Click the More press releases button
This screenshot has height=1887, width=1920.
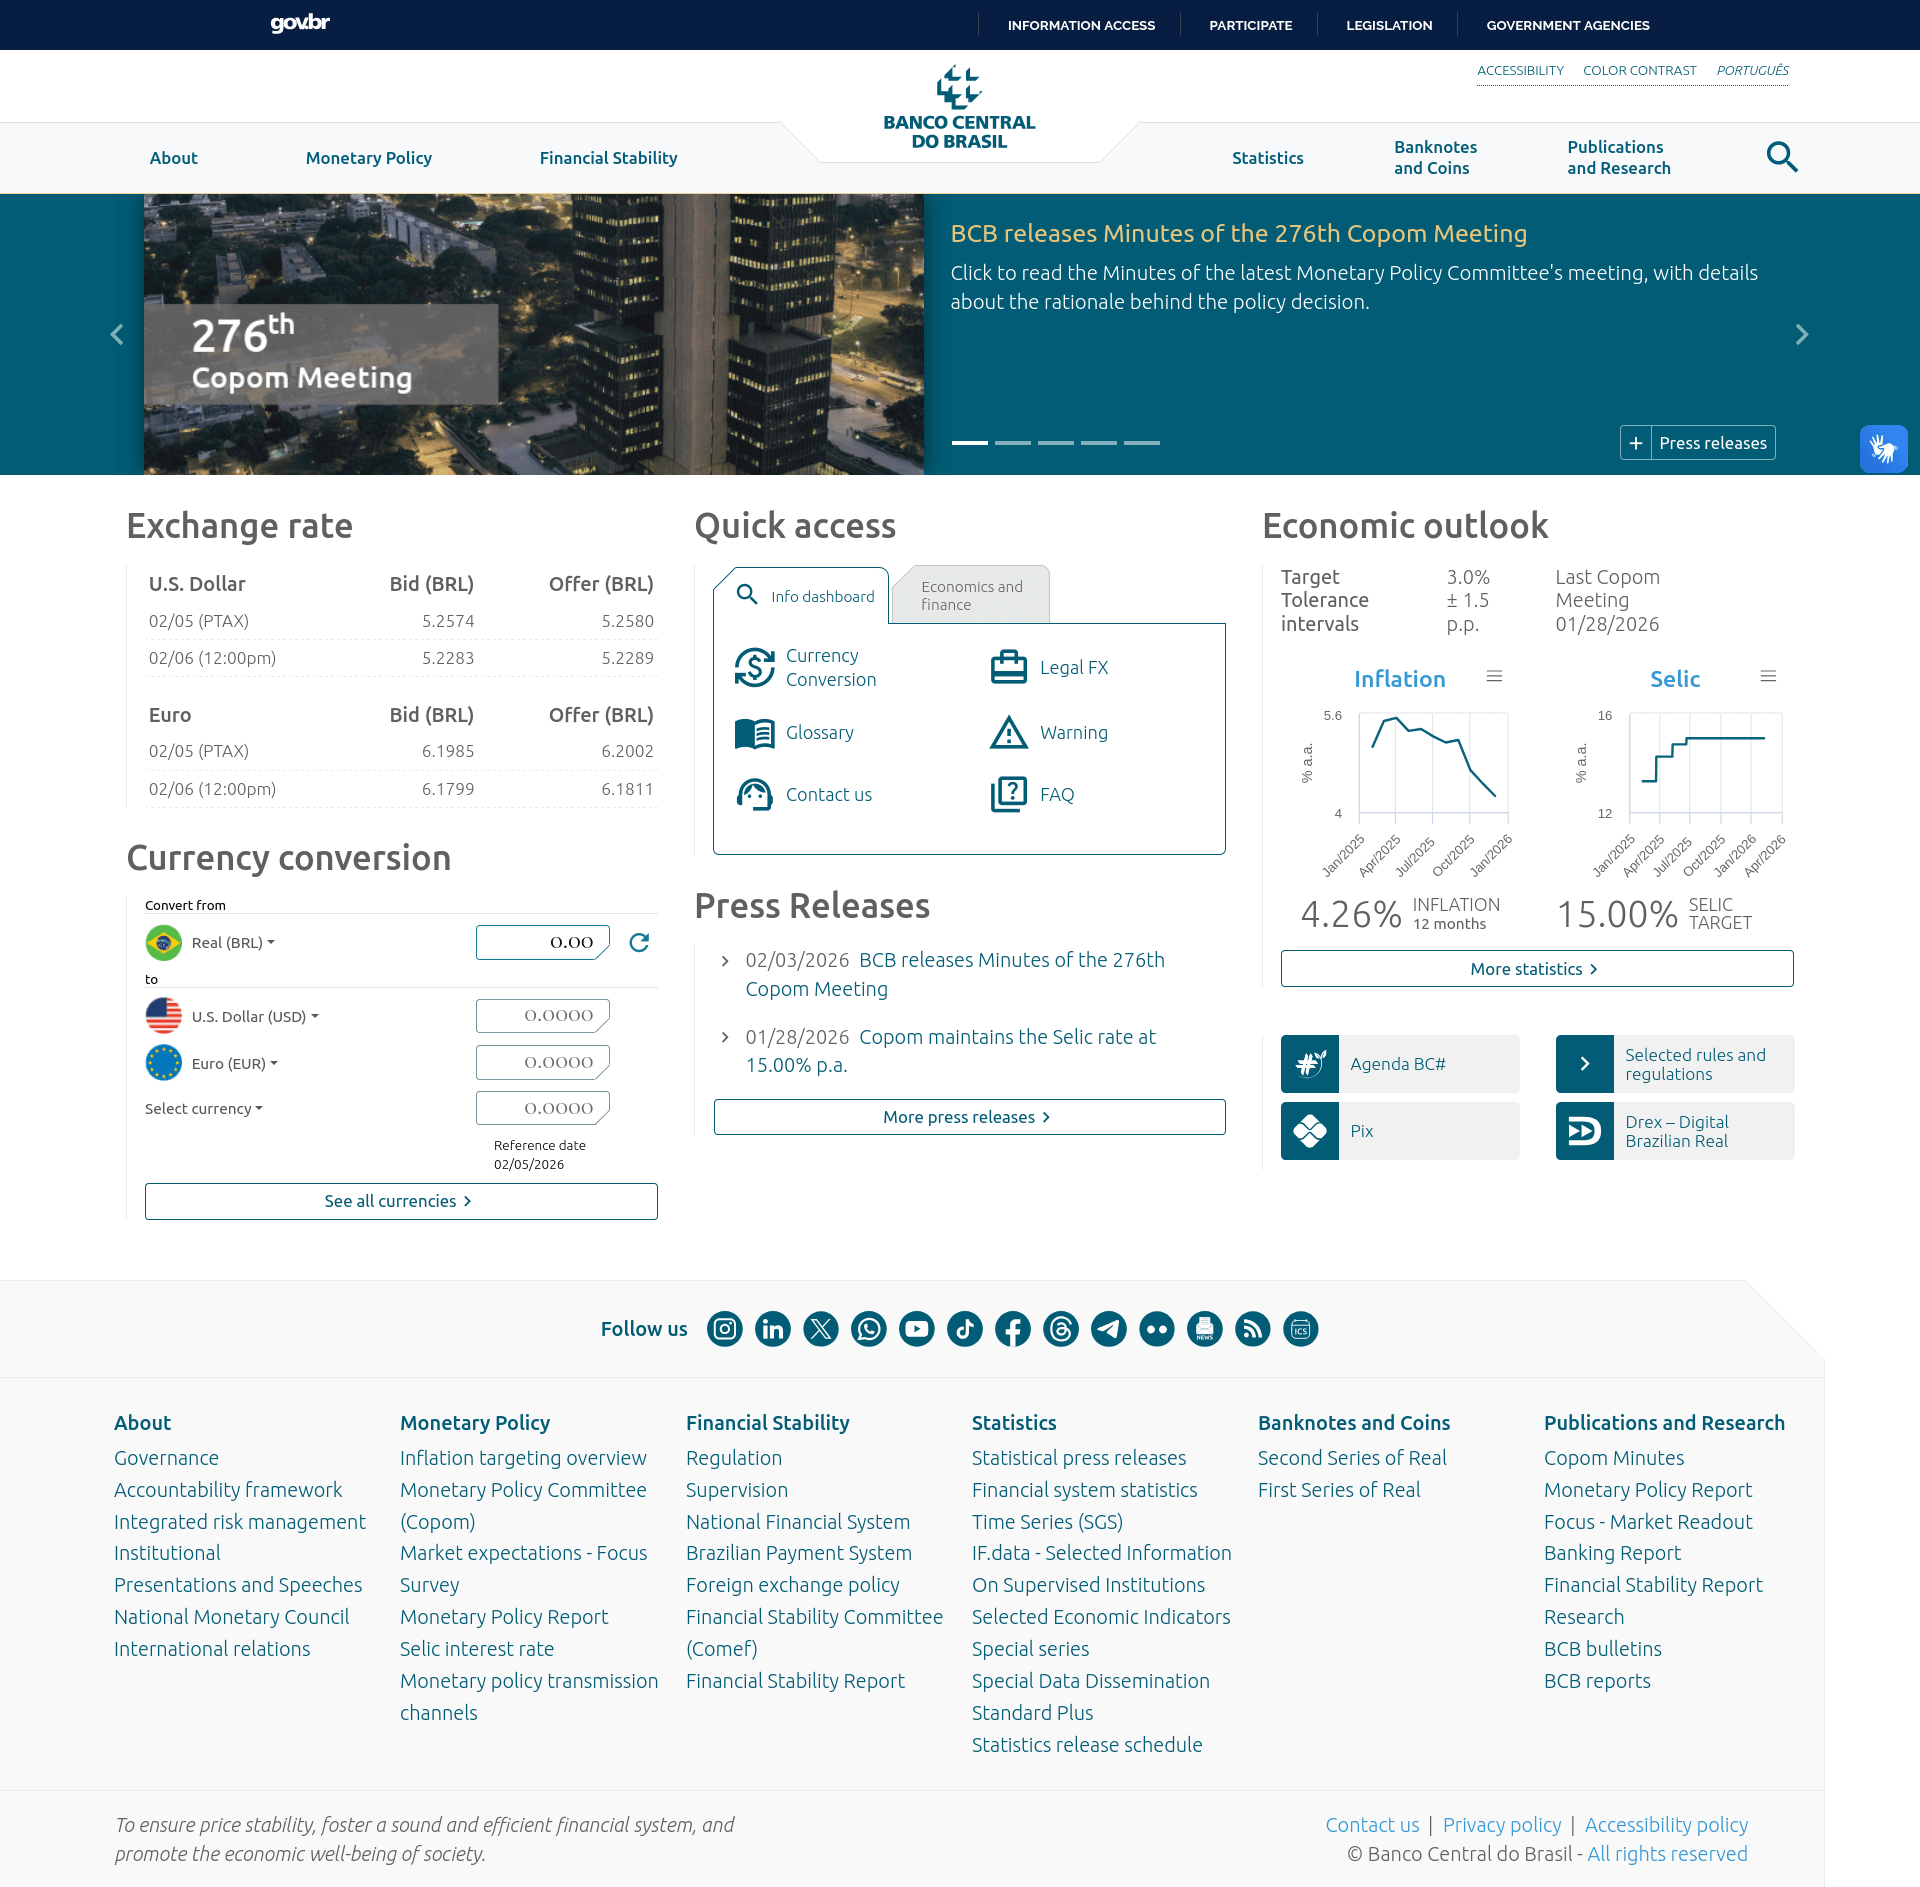(969, 1117)
